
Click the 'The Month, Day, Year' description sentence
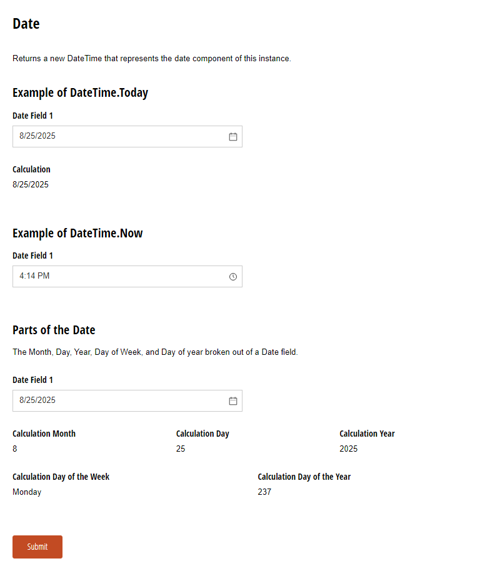pyautogui.click(x=155, y=352)
